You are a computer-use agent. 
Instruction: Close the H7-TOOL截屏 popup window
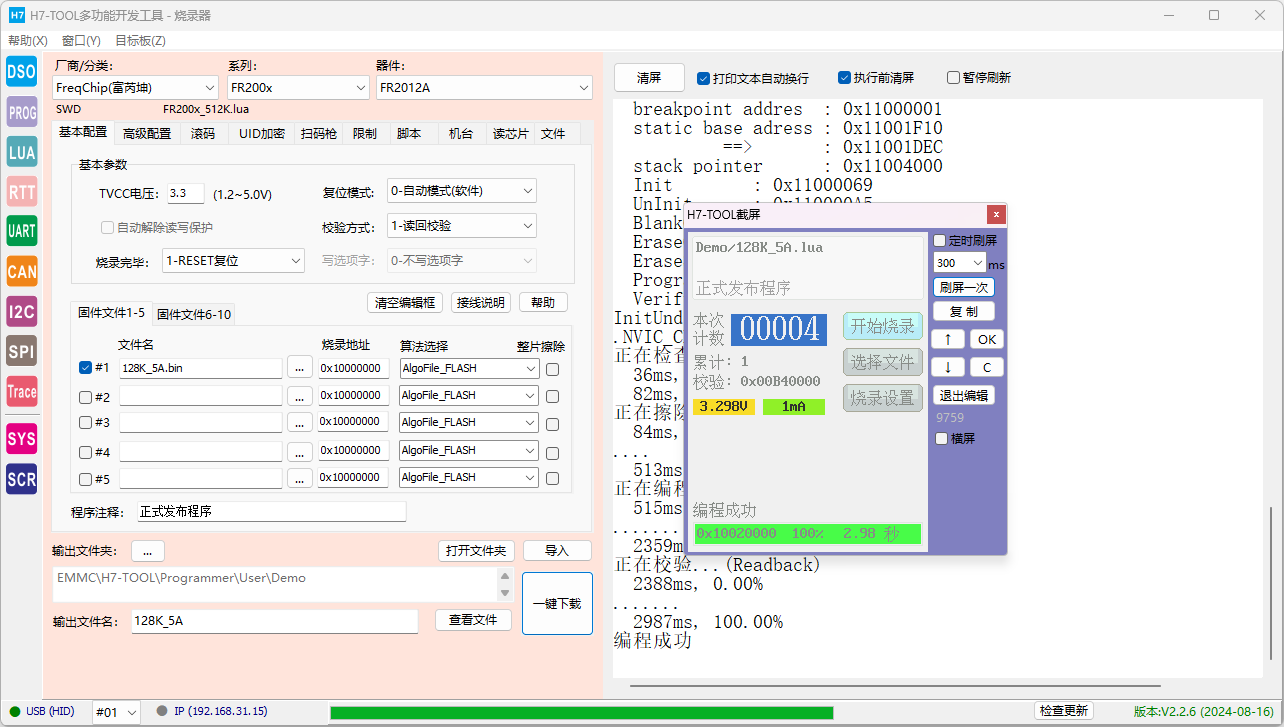[995, 214]
